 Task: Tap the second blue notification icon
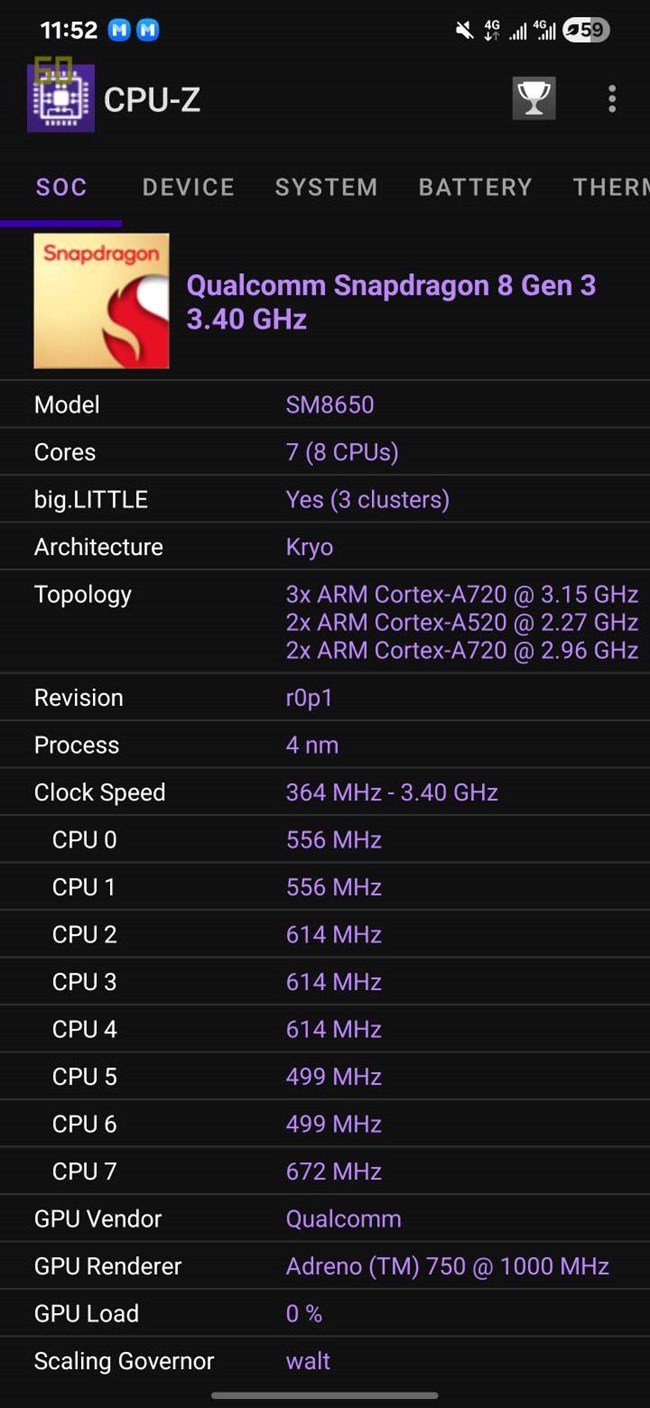(x=147, y=30)
